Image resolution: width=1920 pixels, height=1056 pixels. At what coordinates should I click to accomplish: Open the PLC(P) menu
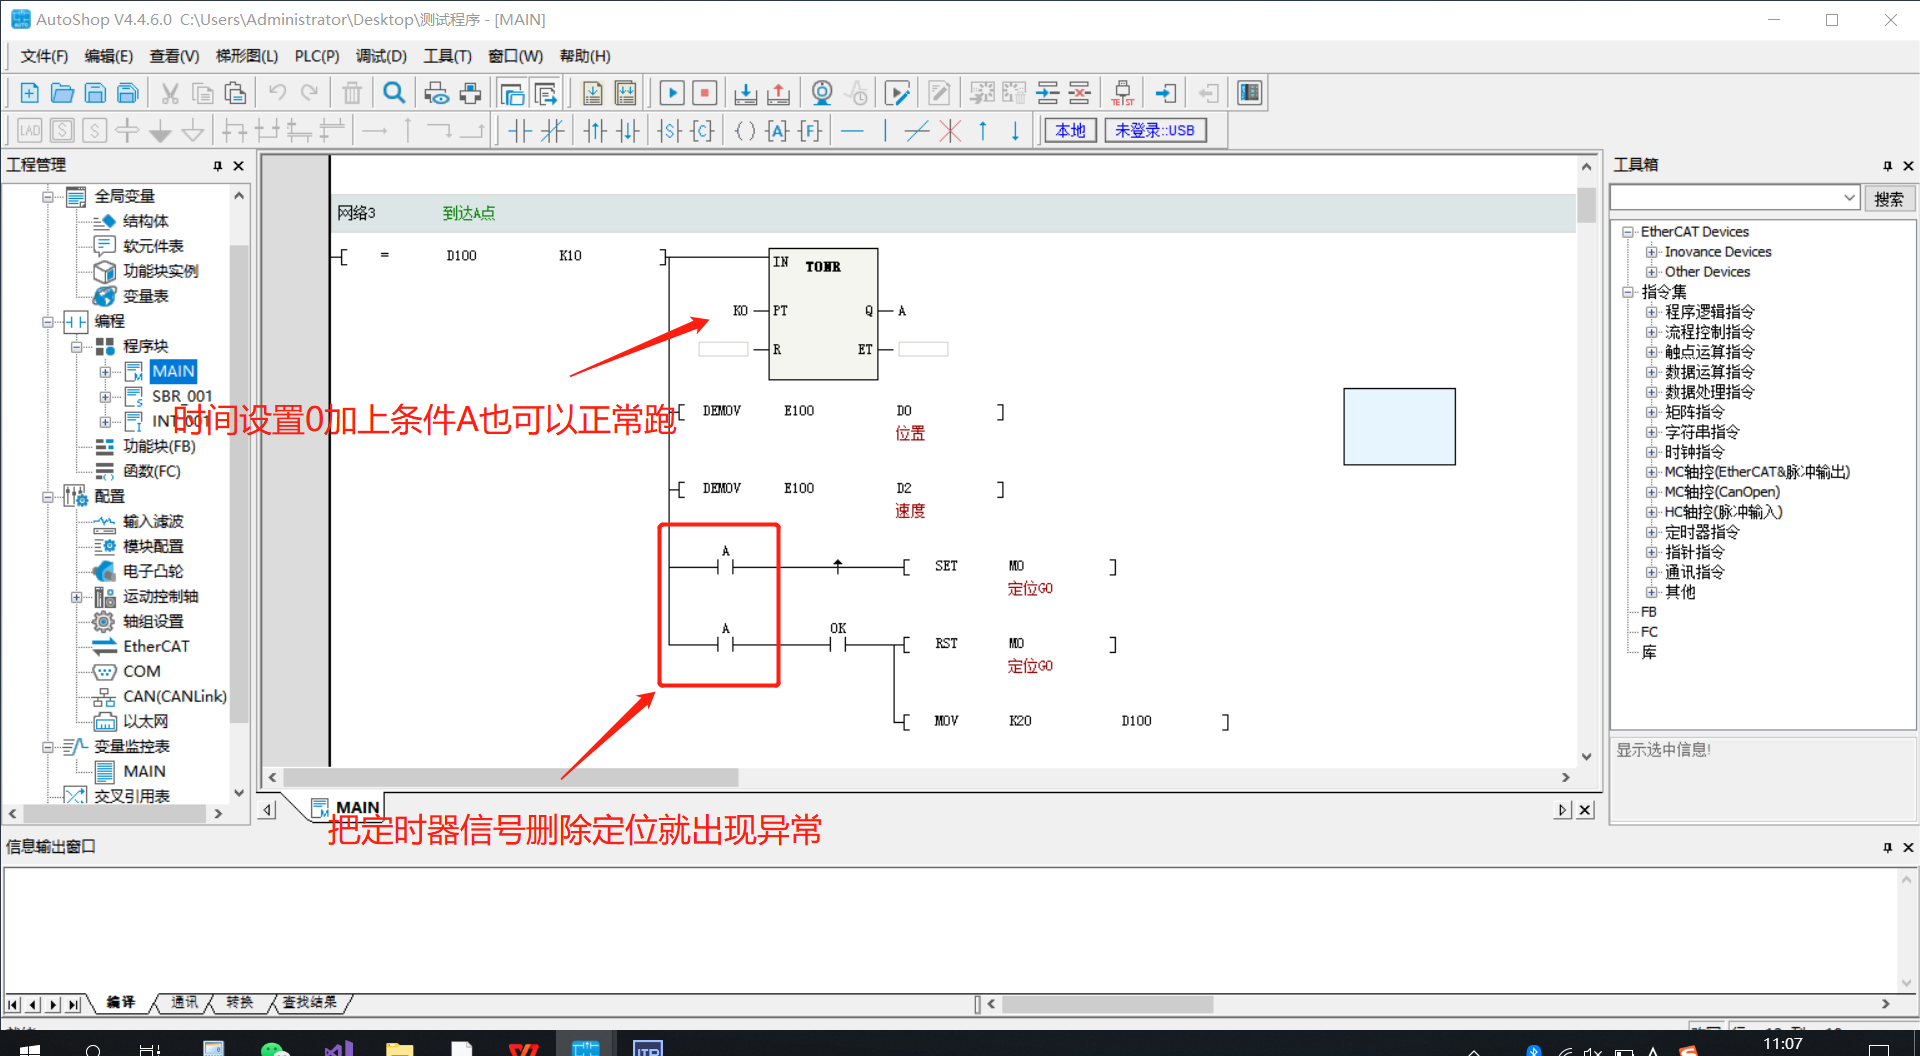[x=317, y=56]
